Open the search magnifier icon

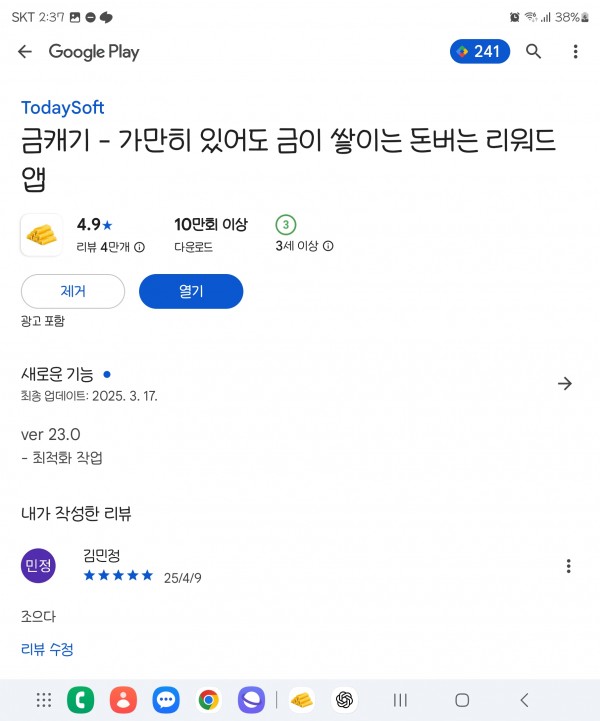(x=533, y=51)
